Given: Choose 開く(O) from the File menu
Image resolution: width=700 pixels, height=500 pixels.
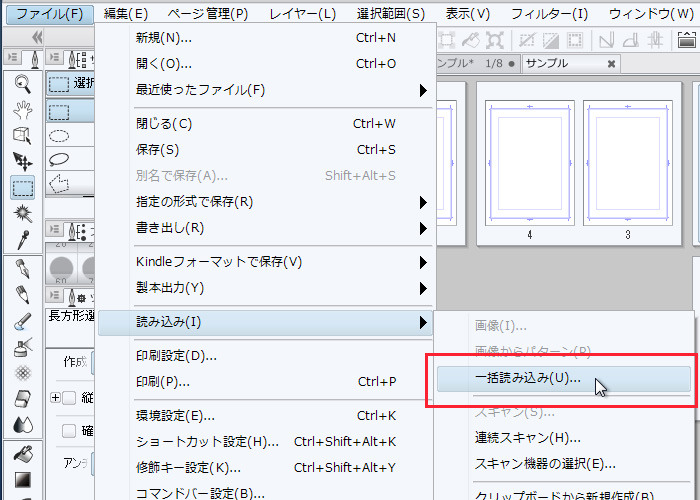Looking at the screenshot, I should coord(265,64).
